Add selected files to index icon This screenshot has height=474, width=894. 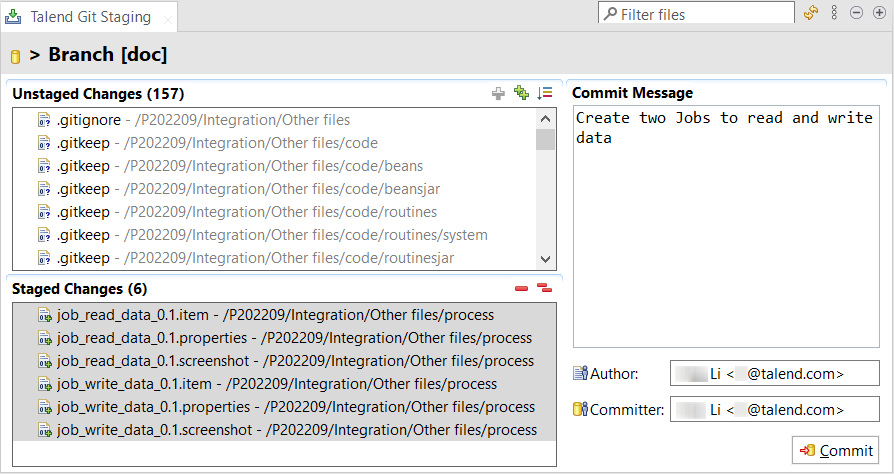point(498,93)
